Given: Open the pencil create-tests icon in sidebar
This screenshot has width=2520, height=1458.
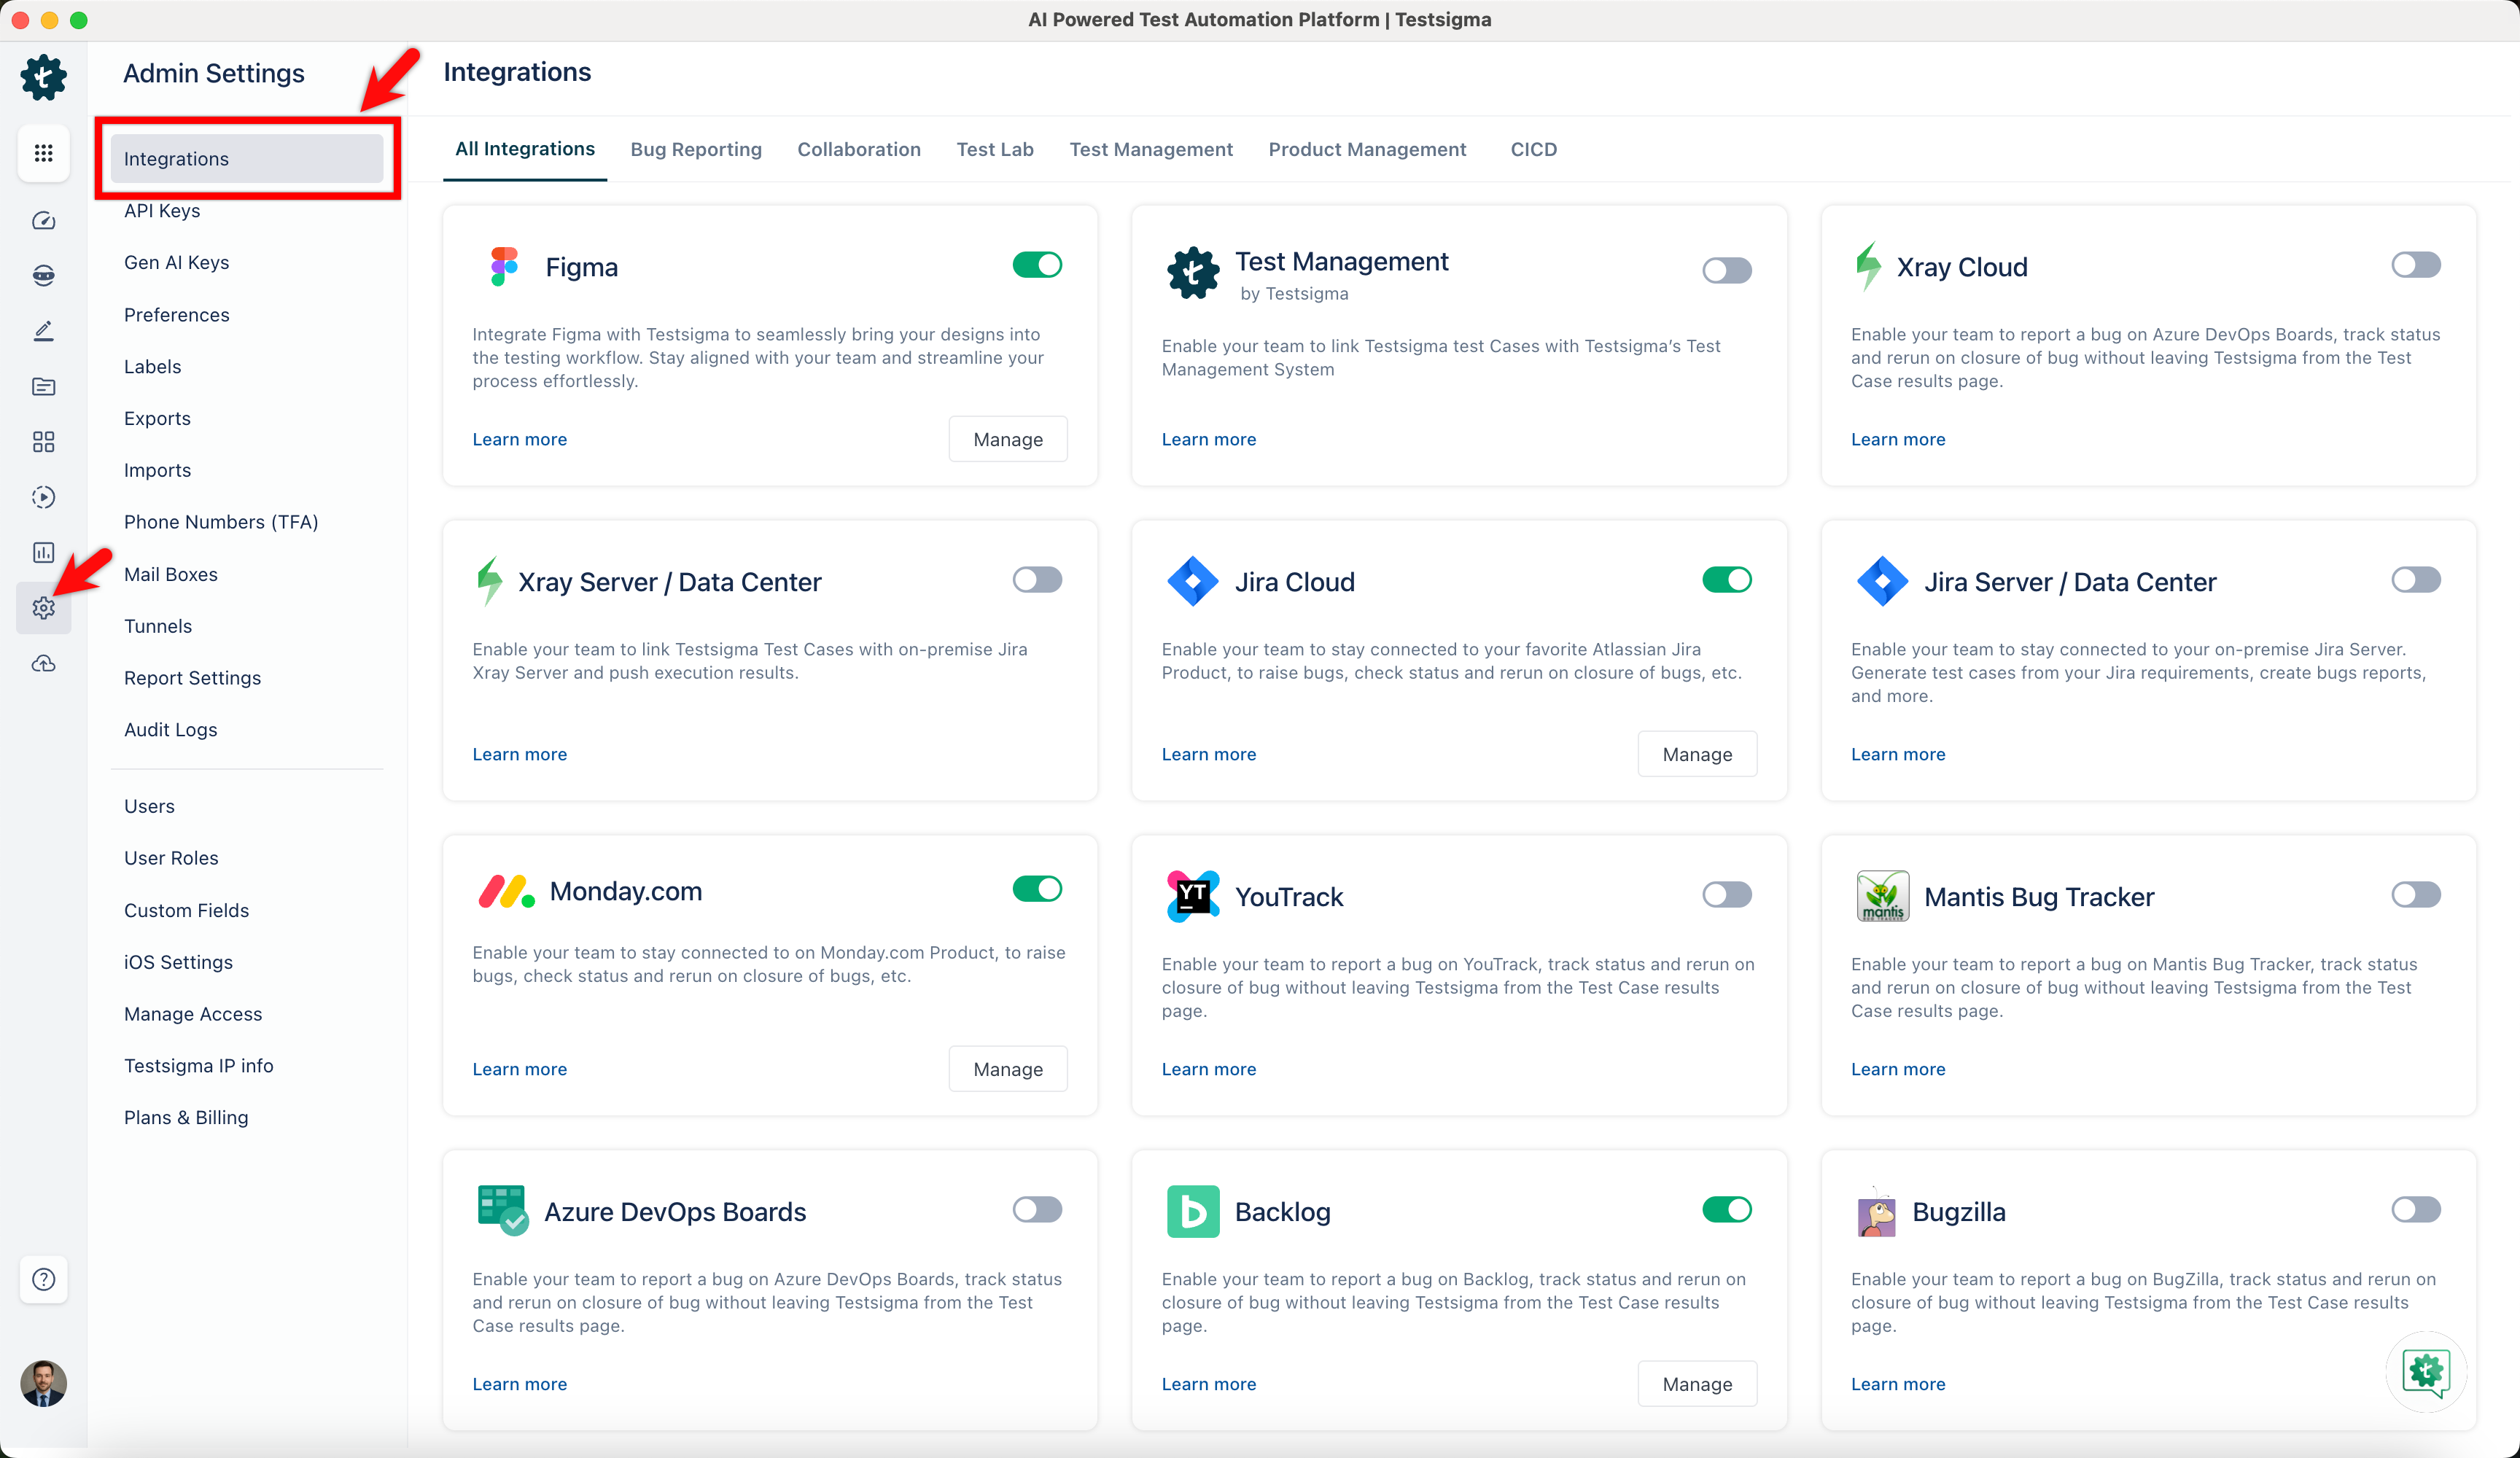Looking at the screenshot, I should tap(43, 331).
